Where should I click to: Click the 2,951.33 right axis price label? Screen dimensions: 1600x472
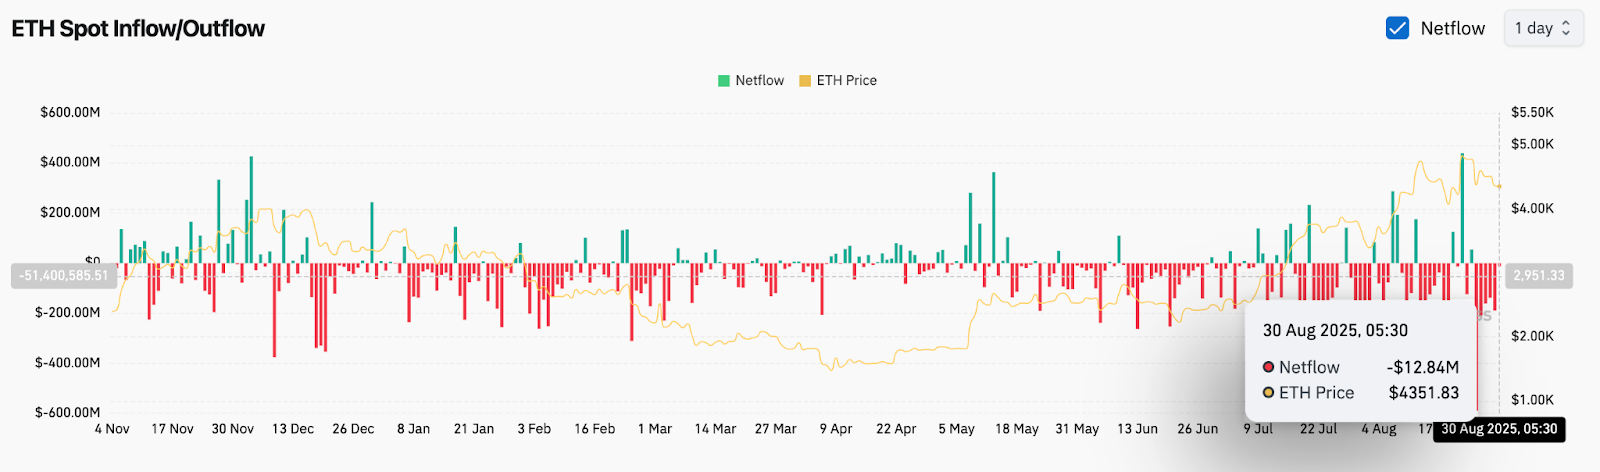point(1539,276)
